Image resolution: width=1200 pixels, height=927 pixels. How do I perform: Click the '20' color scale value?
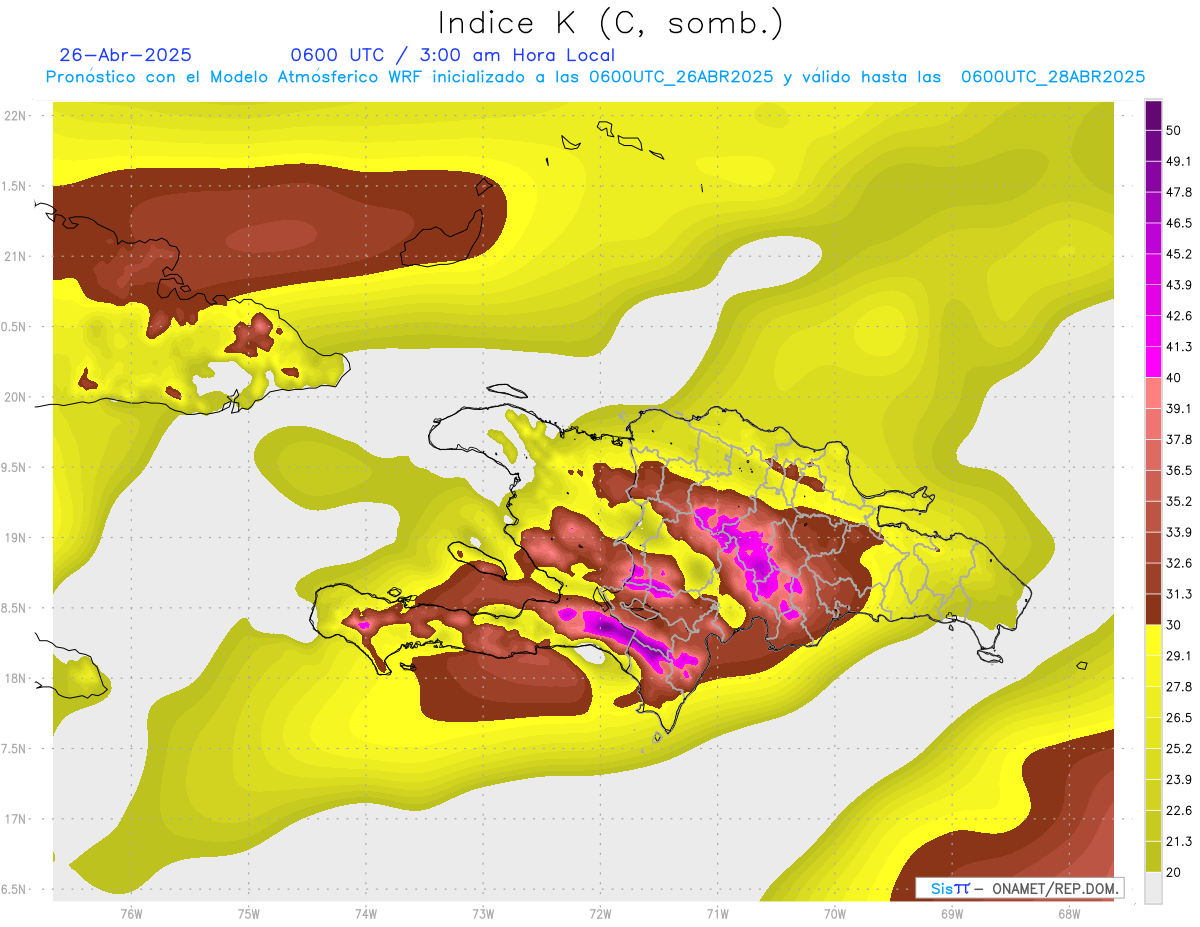coord(1173,872)
